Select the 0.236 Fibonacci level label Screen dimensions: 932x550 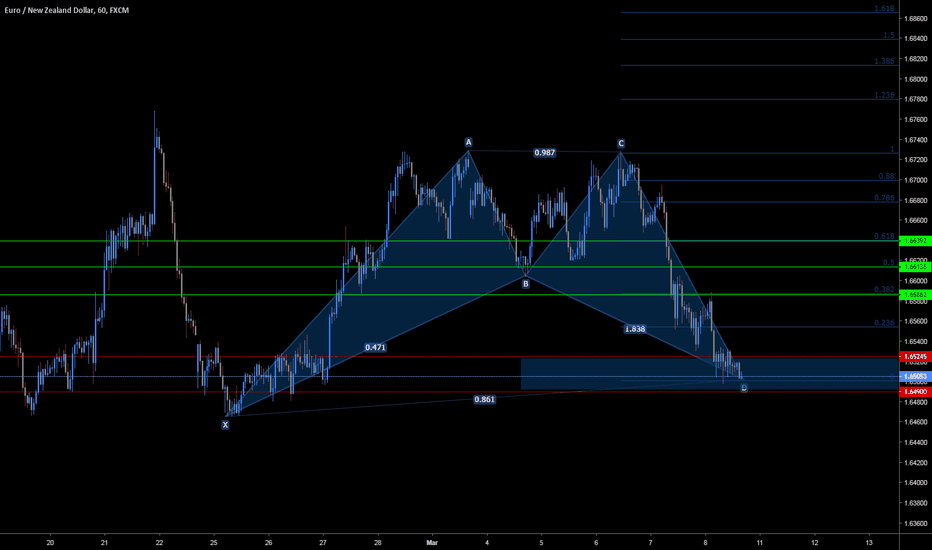pos(884,323)
